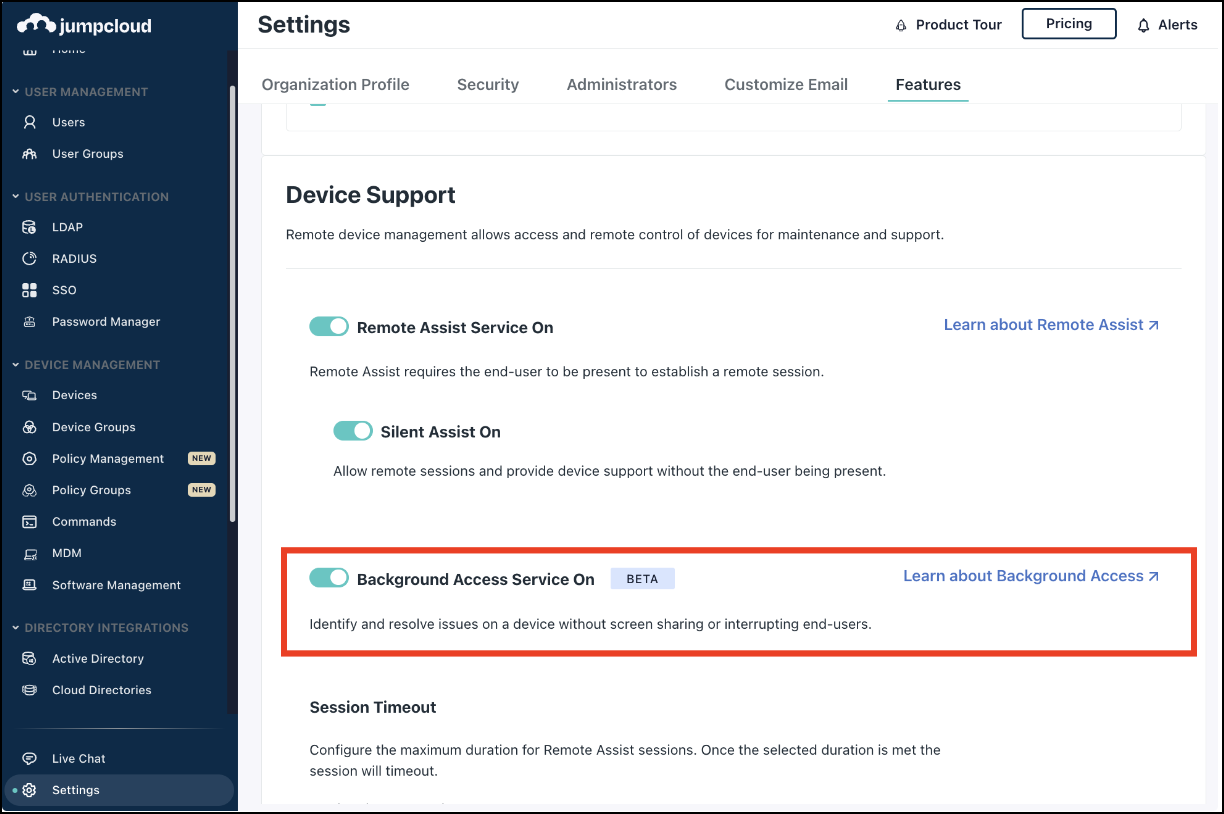Viewport: 1224px width, 814px height.
Task: Open Password Manager icon in sidebar
Action: [30, 322]
